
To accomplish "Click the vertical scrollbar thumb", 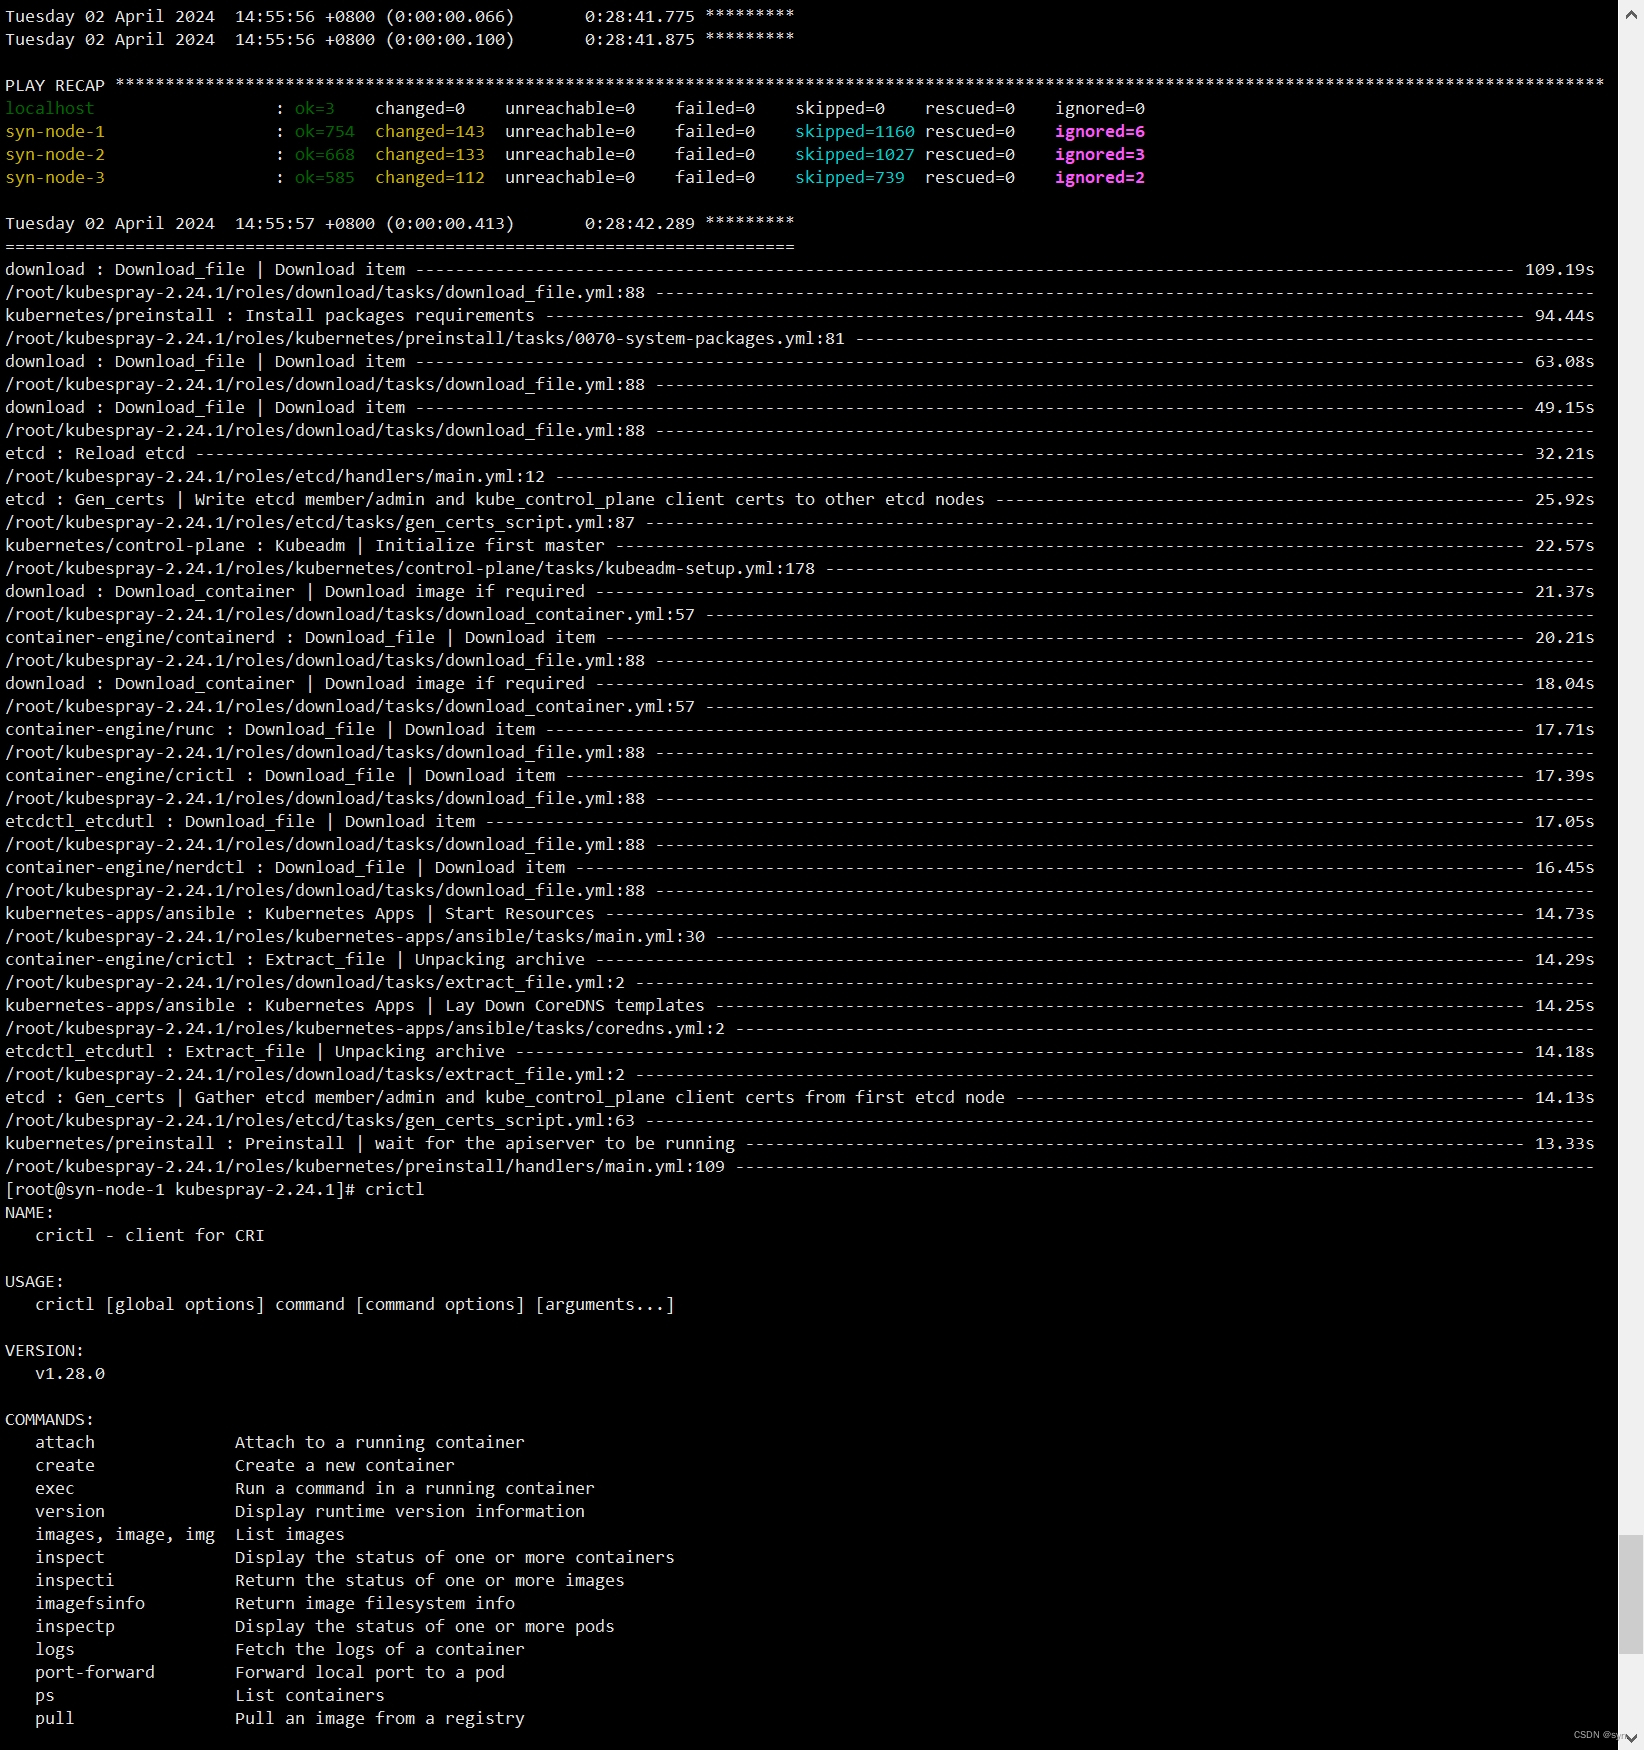I will pos(1631,1594).
